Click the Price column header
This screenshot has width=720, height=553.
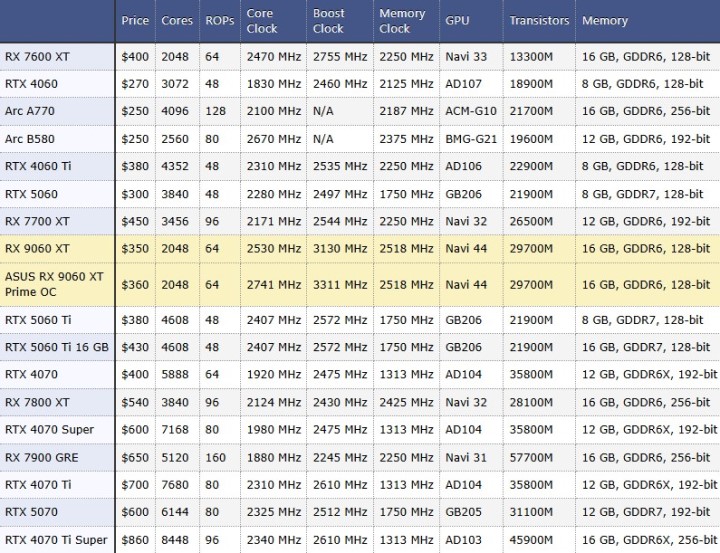(x=135, y=21)
